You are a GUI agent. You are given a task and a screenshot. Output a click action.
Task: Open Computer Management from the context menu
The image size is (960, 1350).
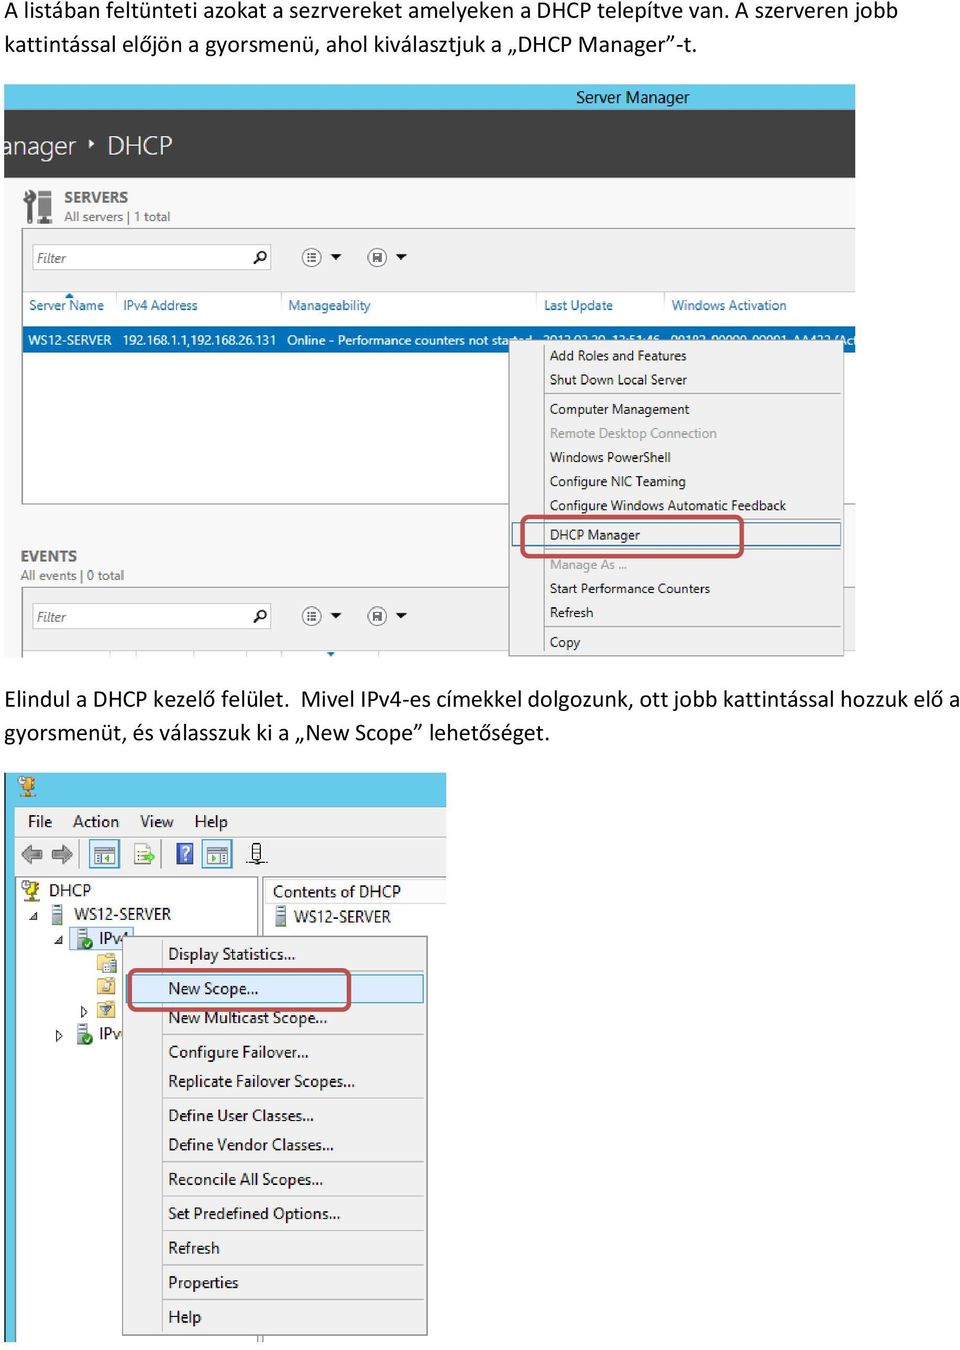619,409
